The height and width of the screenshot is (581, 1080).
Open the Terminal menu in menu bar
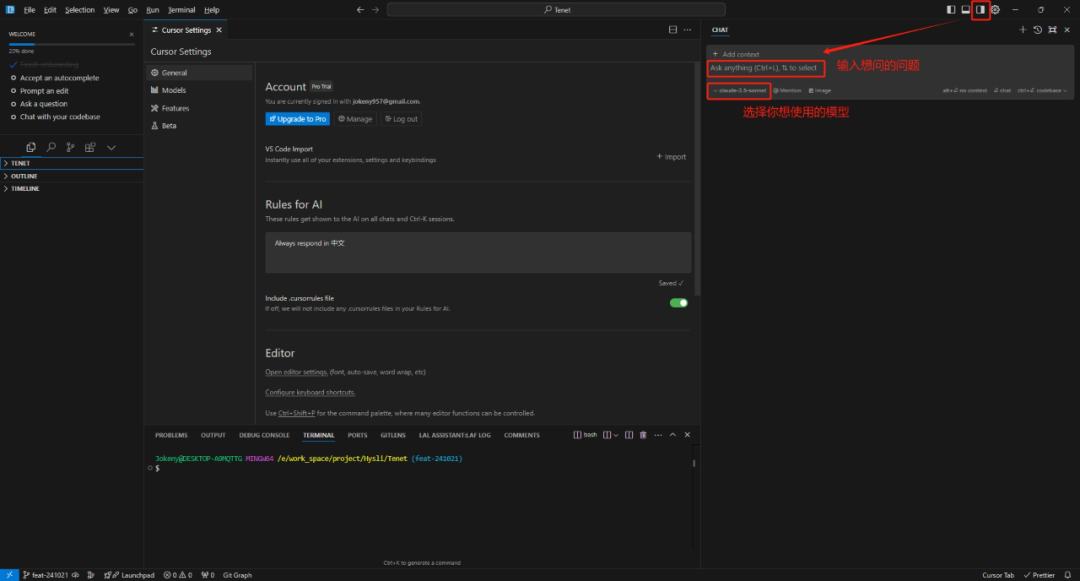tap(181, 10)
